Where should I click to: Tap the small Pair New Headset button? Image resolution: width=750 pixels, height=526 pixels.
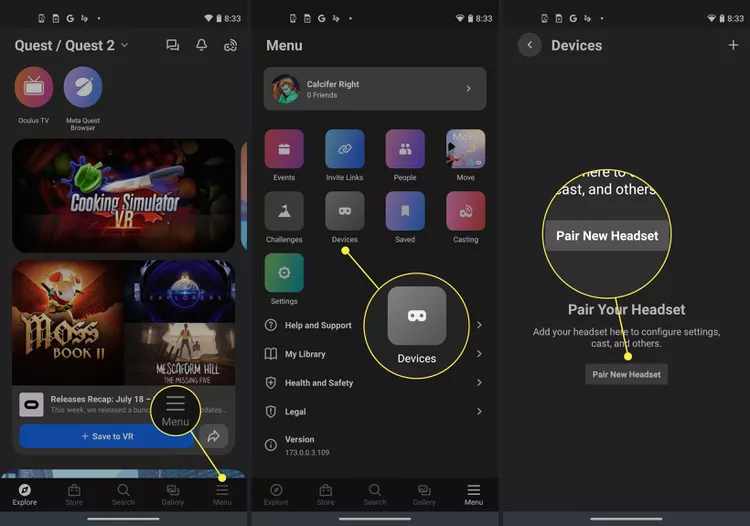click(x=626, y=374)
